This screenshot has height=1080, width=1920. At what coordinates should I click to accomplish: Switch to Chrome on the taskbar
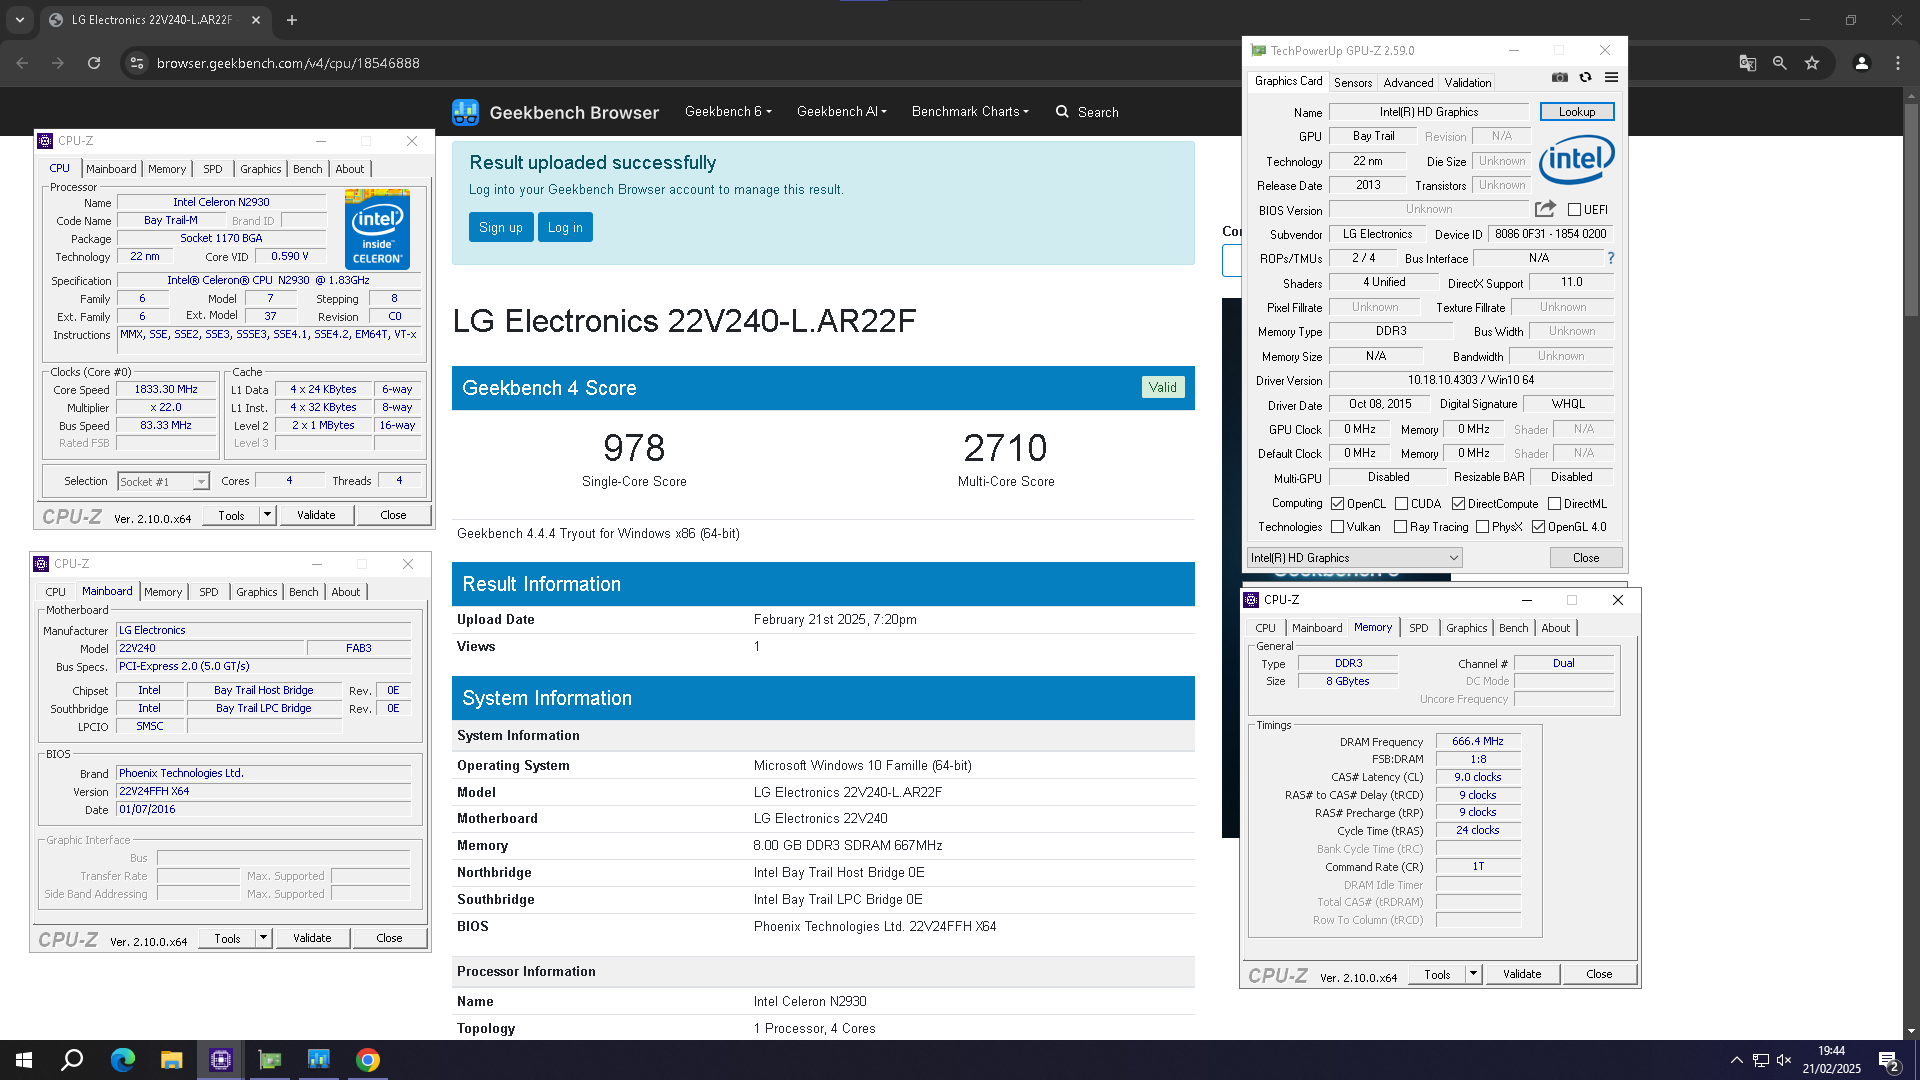coord(368,1060)
